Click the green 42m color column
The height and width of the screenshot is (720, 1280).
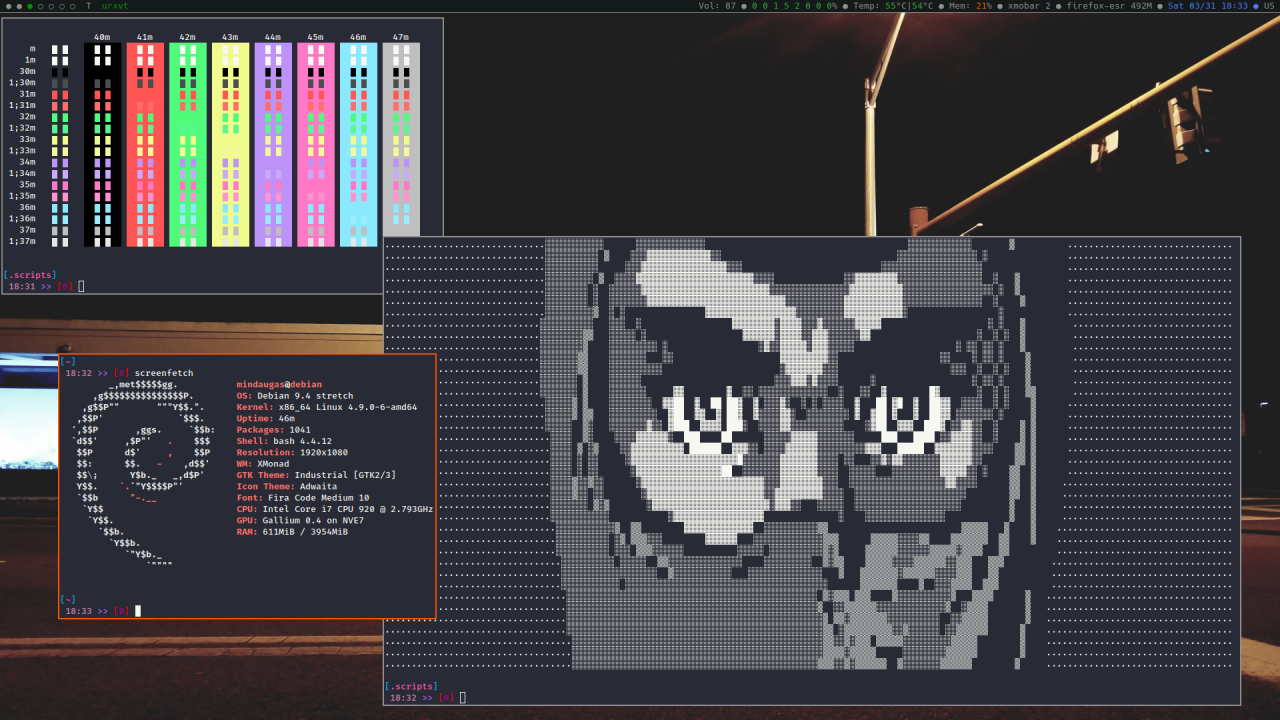click(188, 144)
